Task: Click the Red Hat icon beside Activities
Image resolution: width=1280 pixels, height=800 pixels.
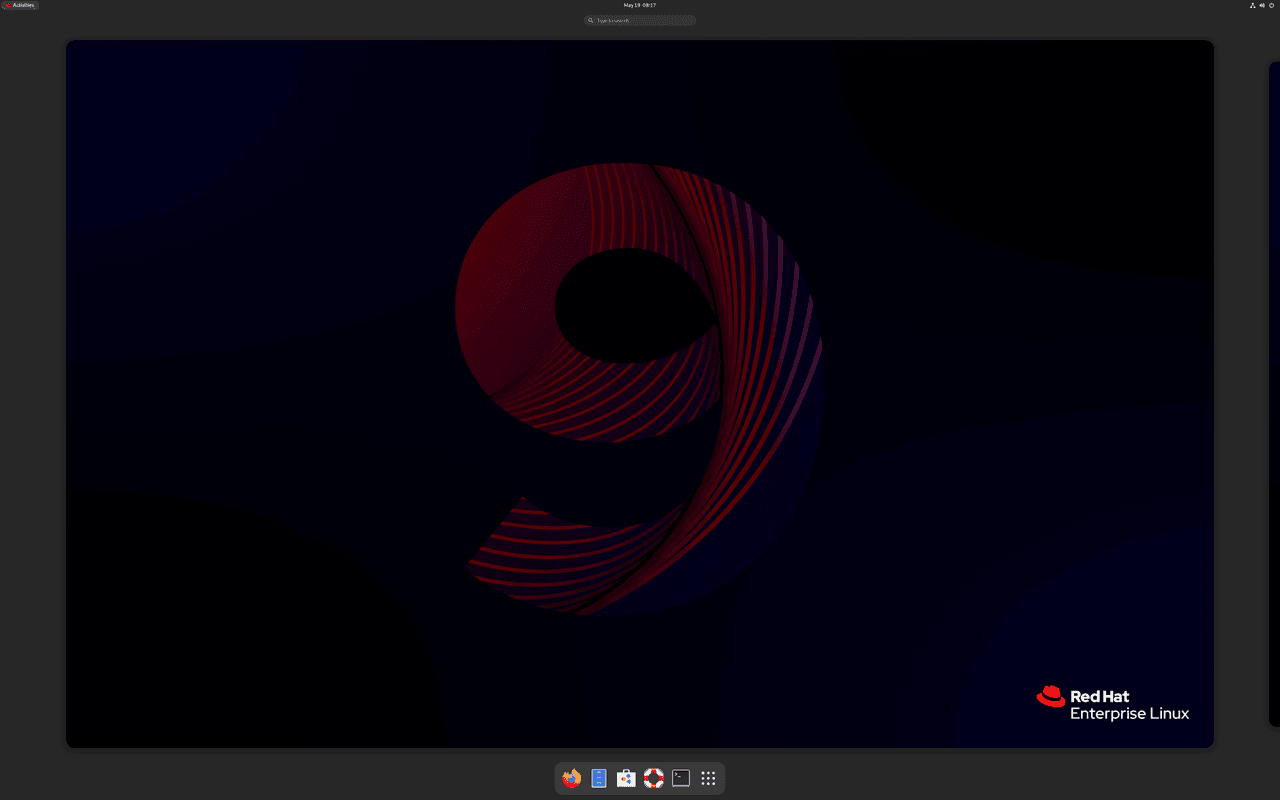Action: tap(6, 5)
